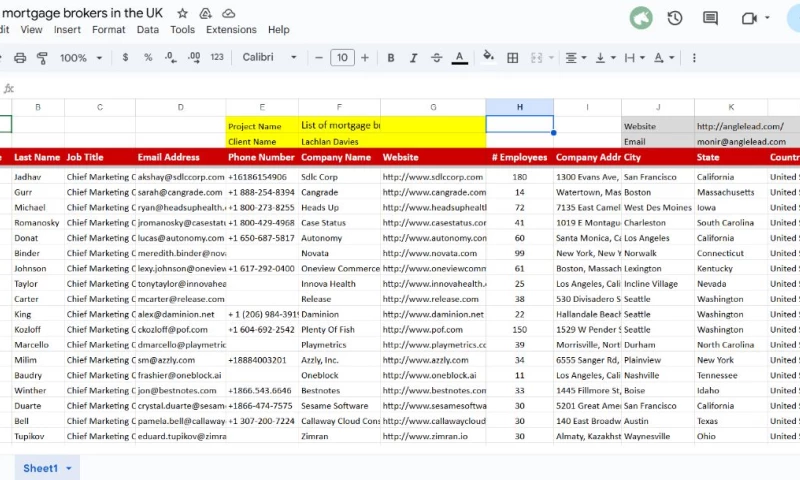Open the Extensions menu
Viewport: 800px width, 480px height.
click(231, 30)
